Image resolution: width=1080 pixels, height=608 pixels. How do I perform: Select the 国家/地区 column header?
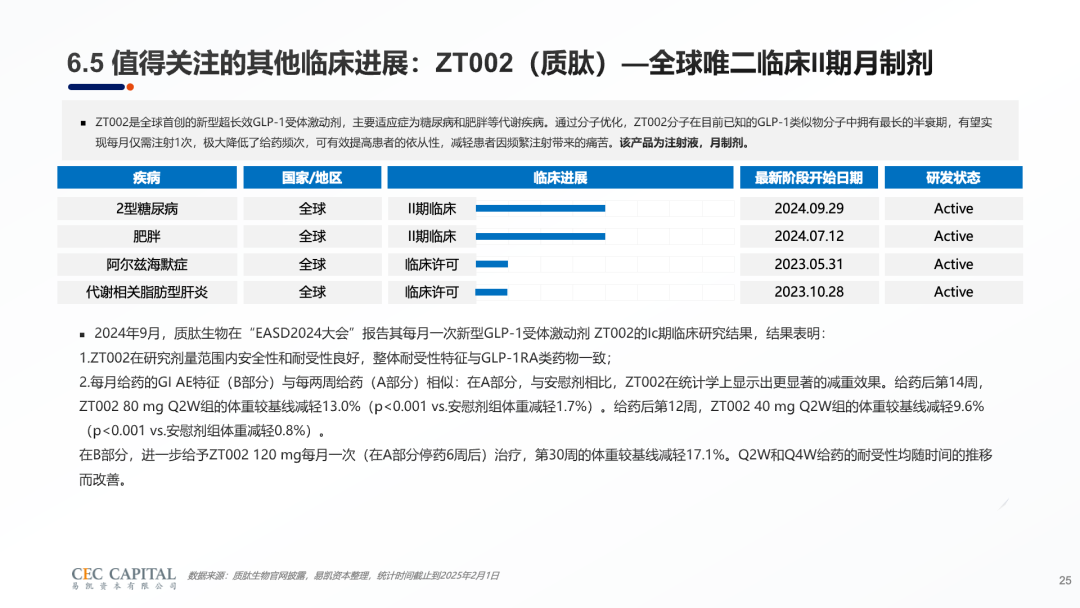pos(312,178)
